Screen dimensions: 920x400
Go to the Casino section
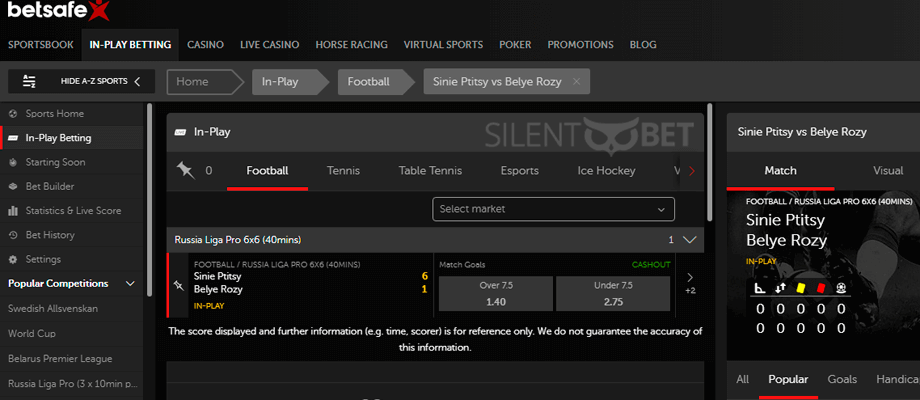click(205, 45)
